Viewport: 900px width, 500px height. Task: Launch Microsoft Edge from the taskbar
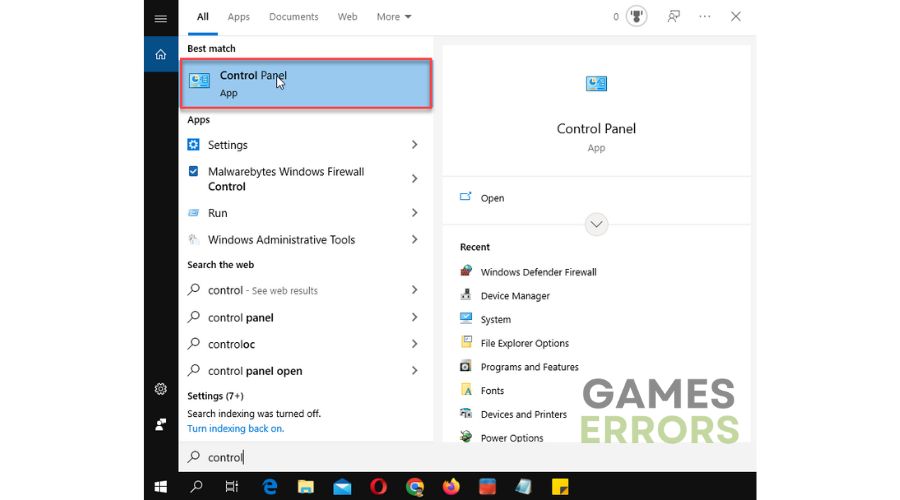tap(270, 487)
